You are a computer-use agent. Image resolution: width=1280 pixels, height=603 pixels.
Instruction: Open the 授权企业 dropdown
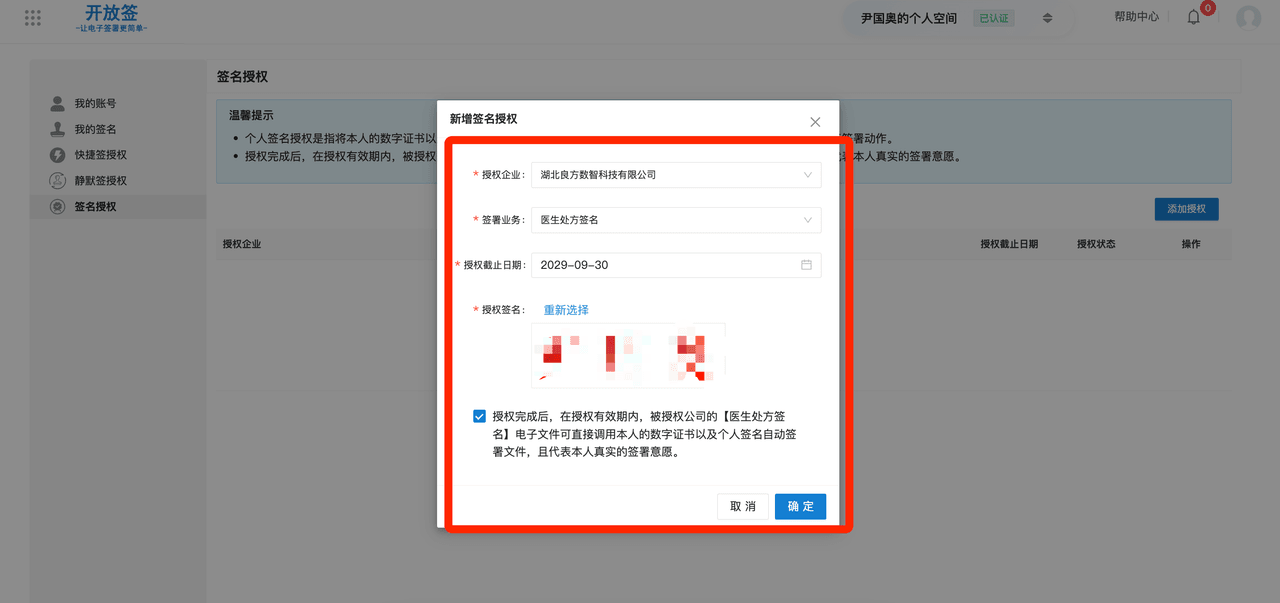(x=676, y=175)
